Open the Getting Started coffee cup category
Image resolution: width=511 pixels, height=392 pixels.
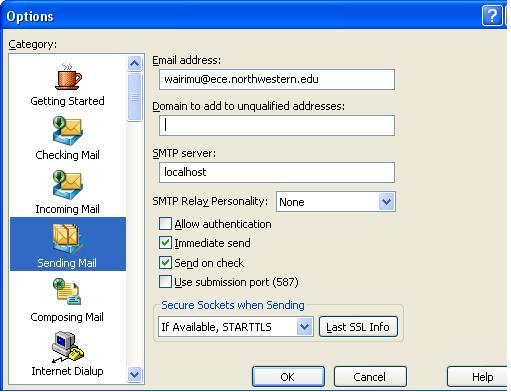[68, 76]
